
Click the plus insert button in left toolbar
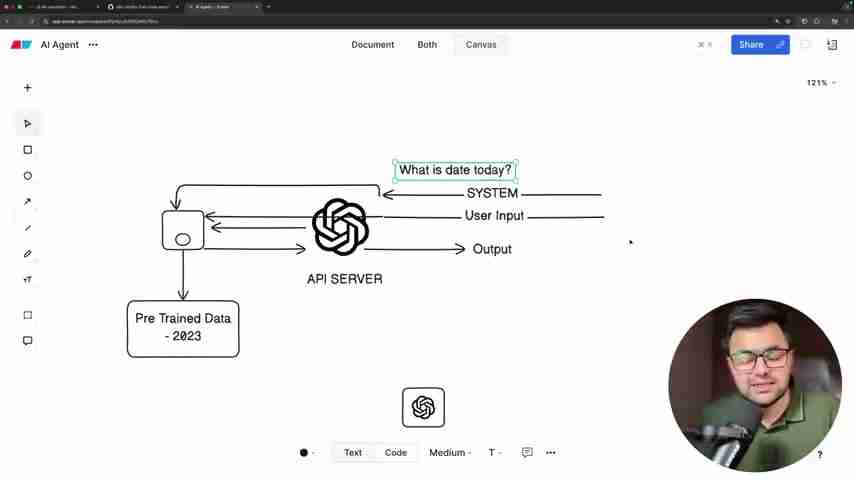tap(28, 88)
